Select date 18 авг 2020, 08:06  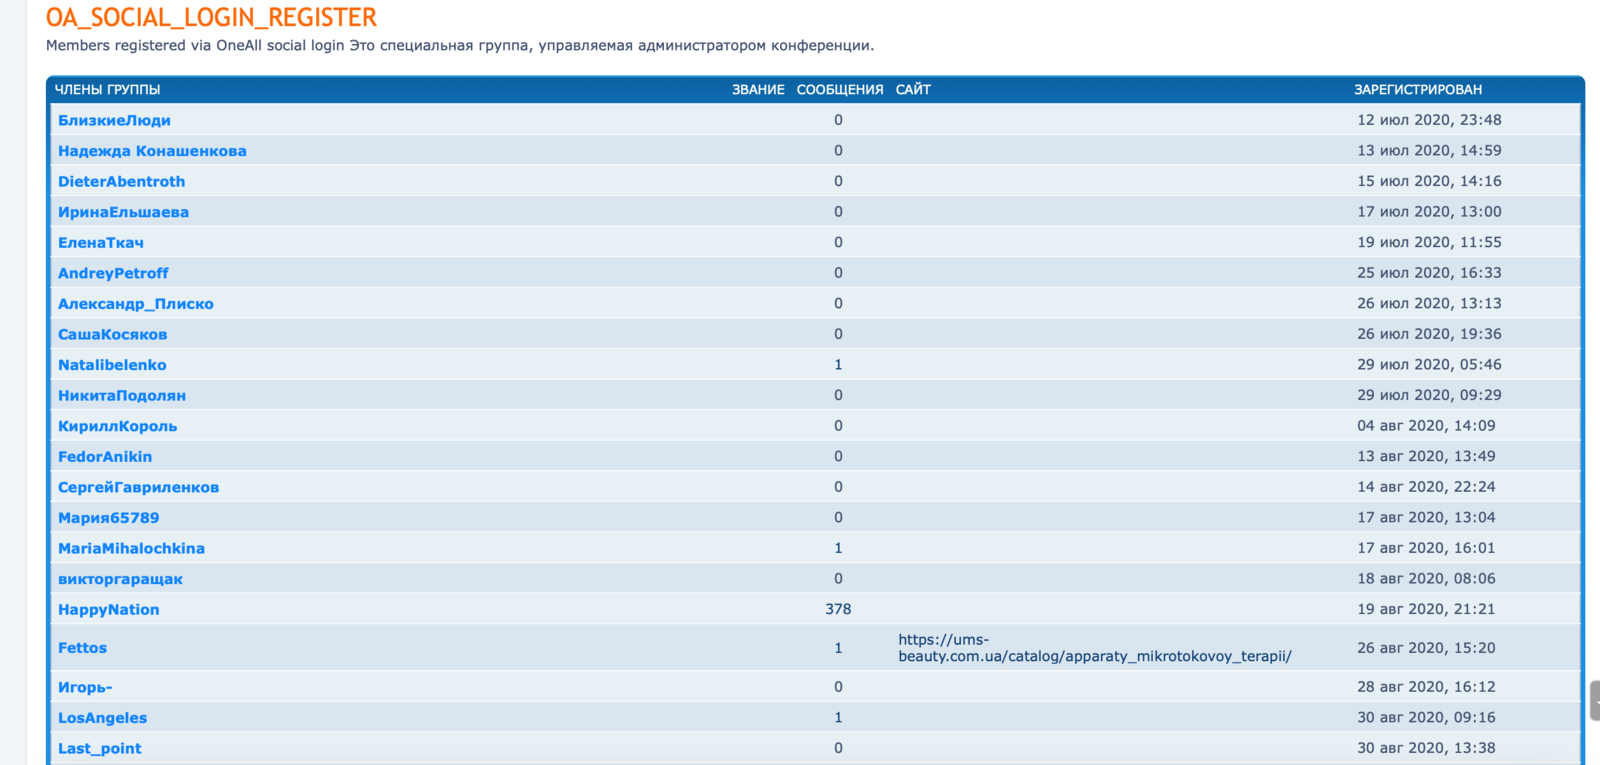tap(1426, 578)
